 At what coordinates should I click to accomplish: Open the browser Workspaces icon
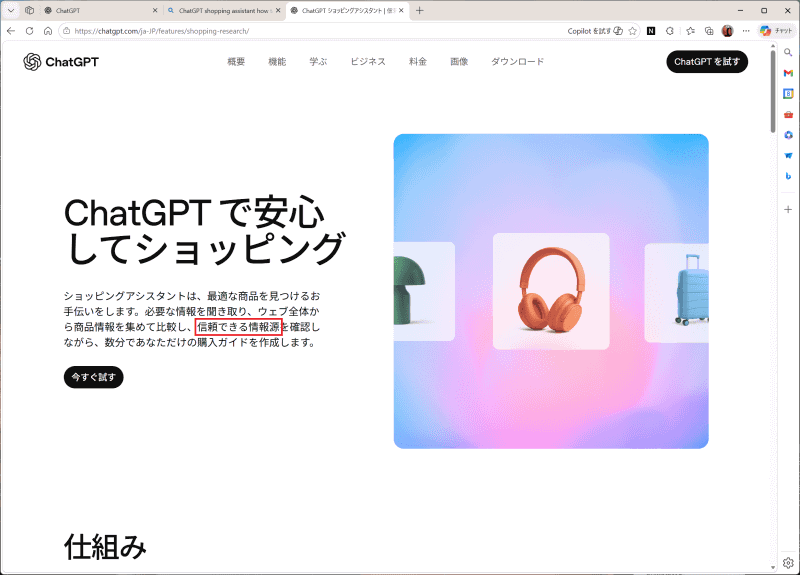click(30, 10)
